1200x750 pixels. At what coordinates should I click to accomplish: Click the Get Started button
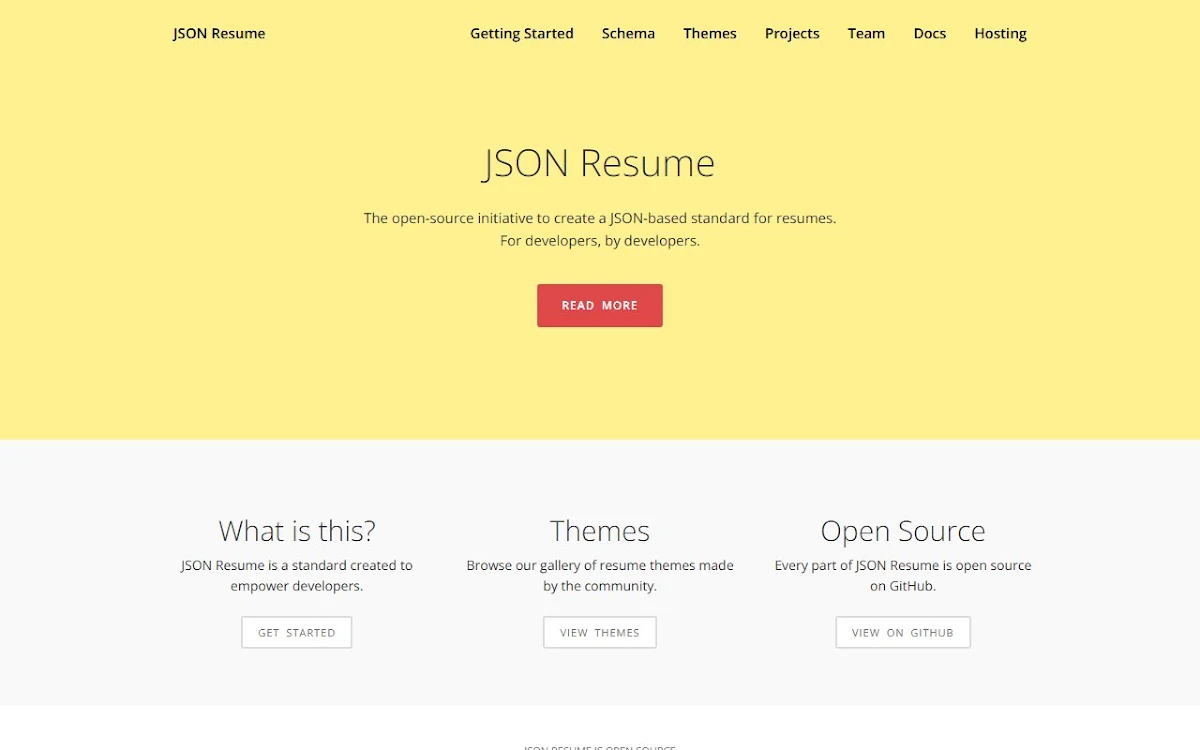pos(297,632)
